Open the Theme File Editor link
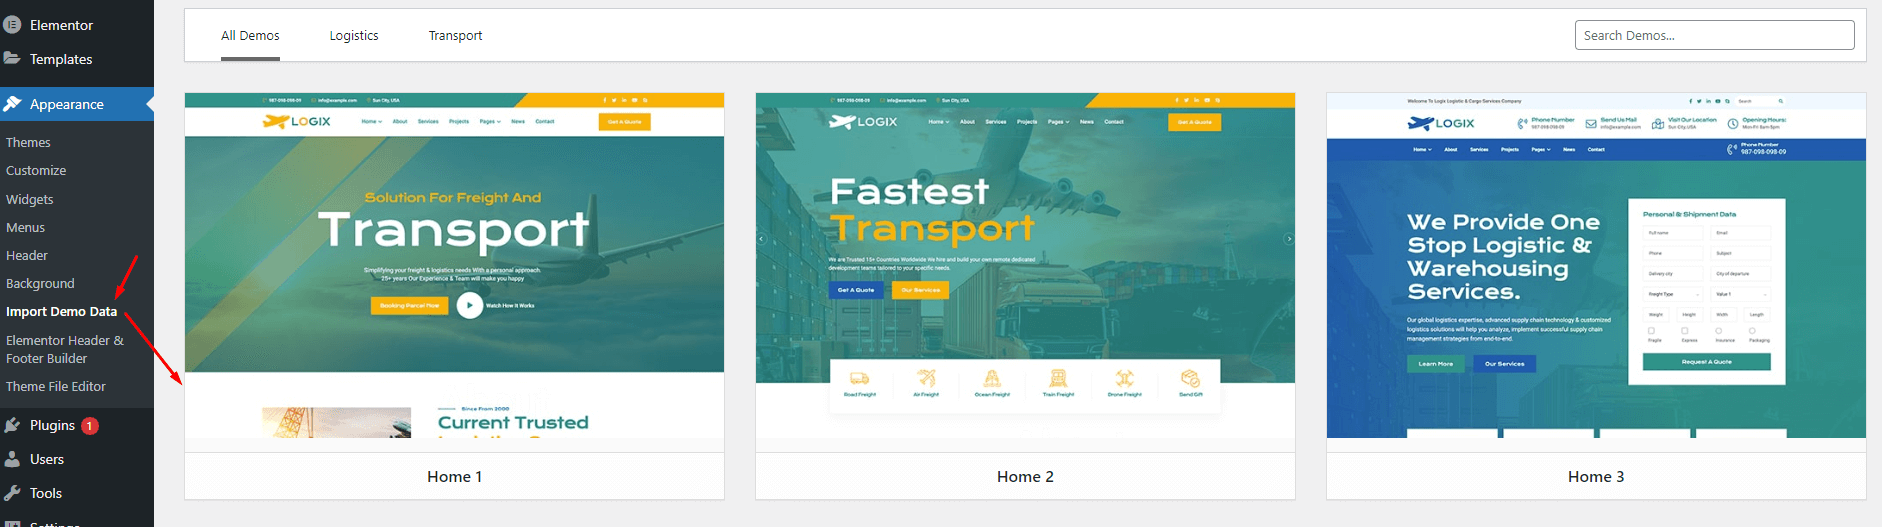 coord(56,386)
